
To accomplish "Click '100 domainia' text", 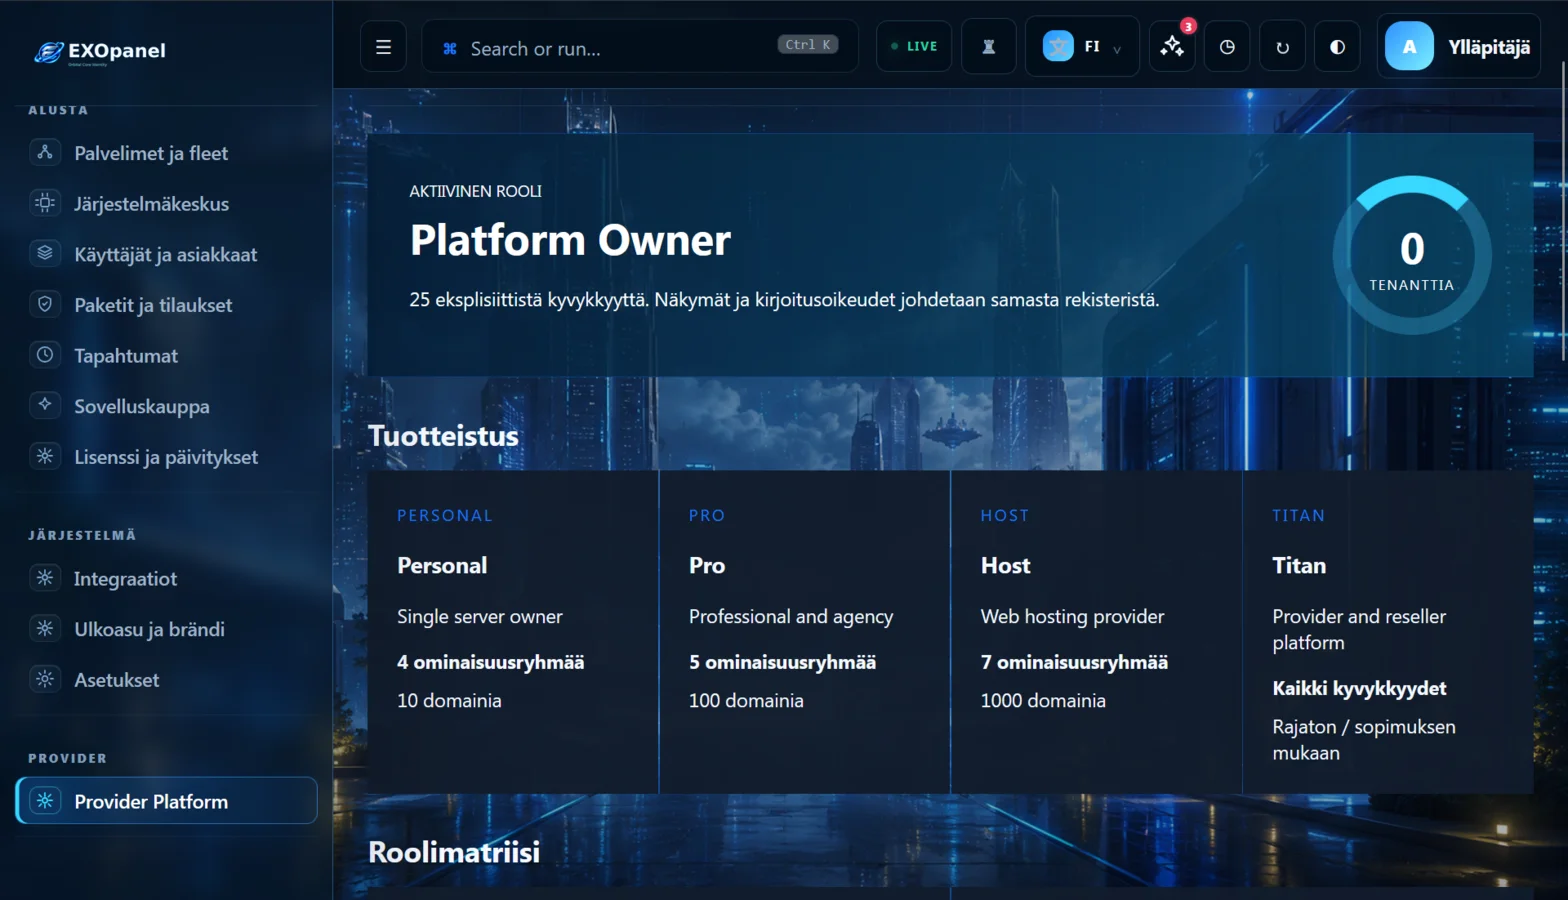I will 746,701.
